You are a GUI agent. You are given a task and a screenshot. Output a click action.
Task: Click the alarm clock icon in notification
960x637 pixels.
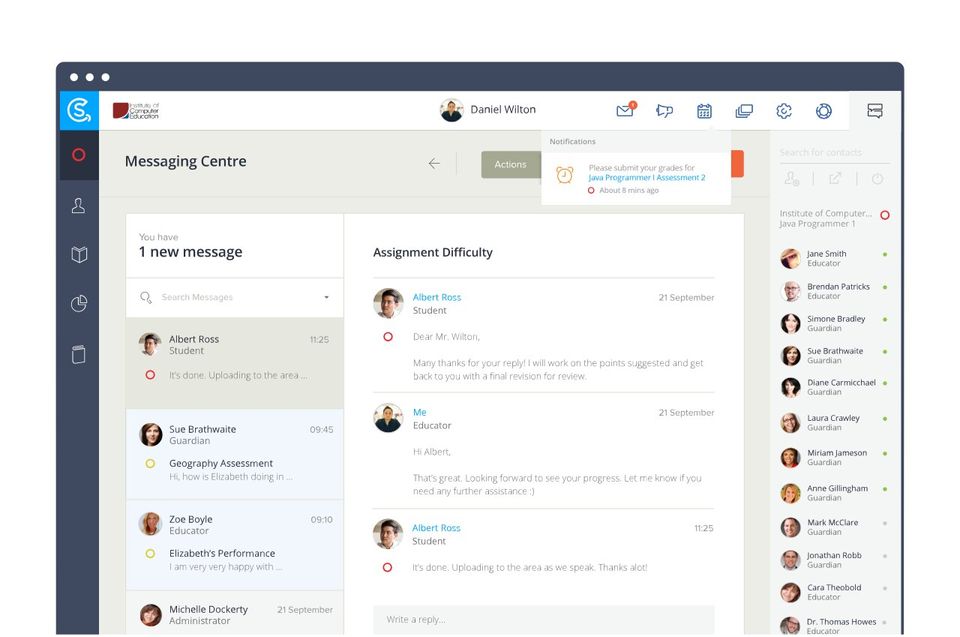tap(564, 175)
